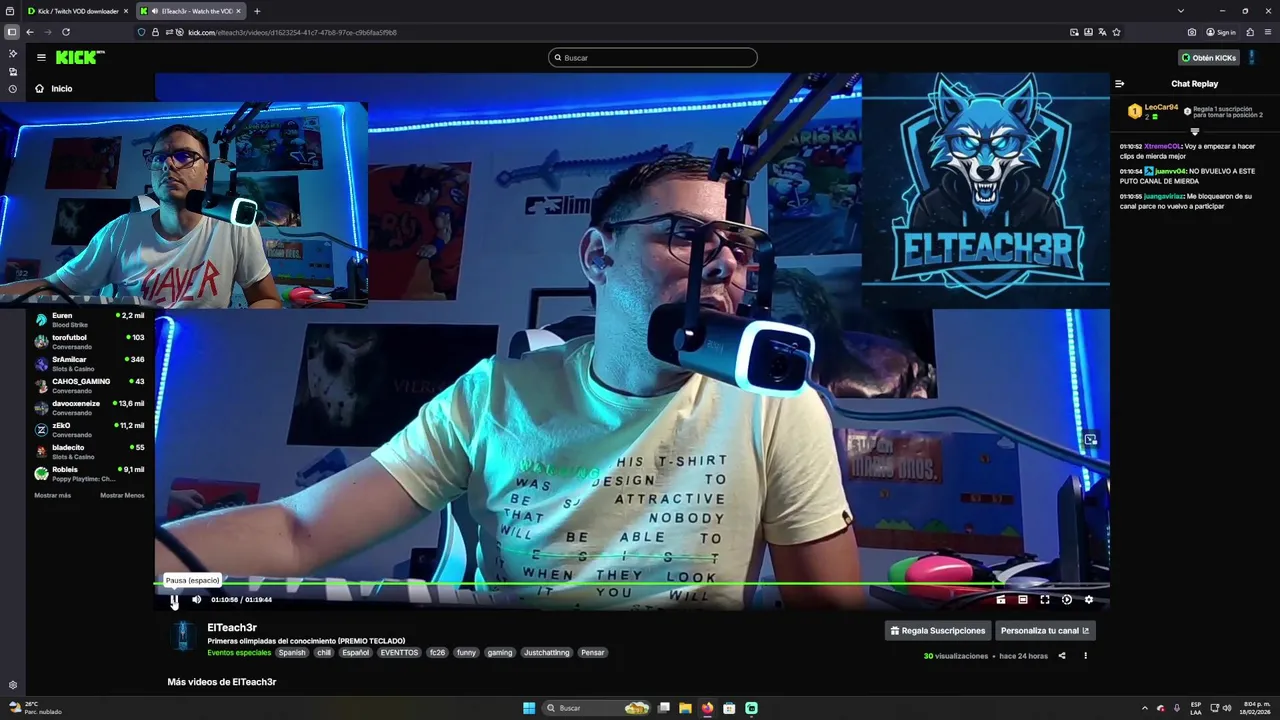Open sidebar settings gear at bottom-left
This screenshot has height=720, width=1280.
pos(13,685)
